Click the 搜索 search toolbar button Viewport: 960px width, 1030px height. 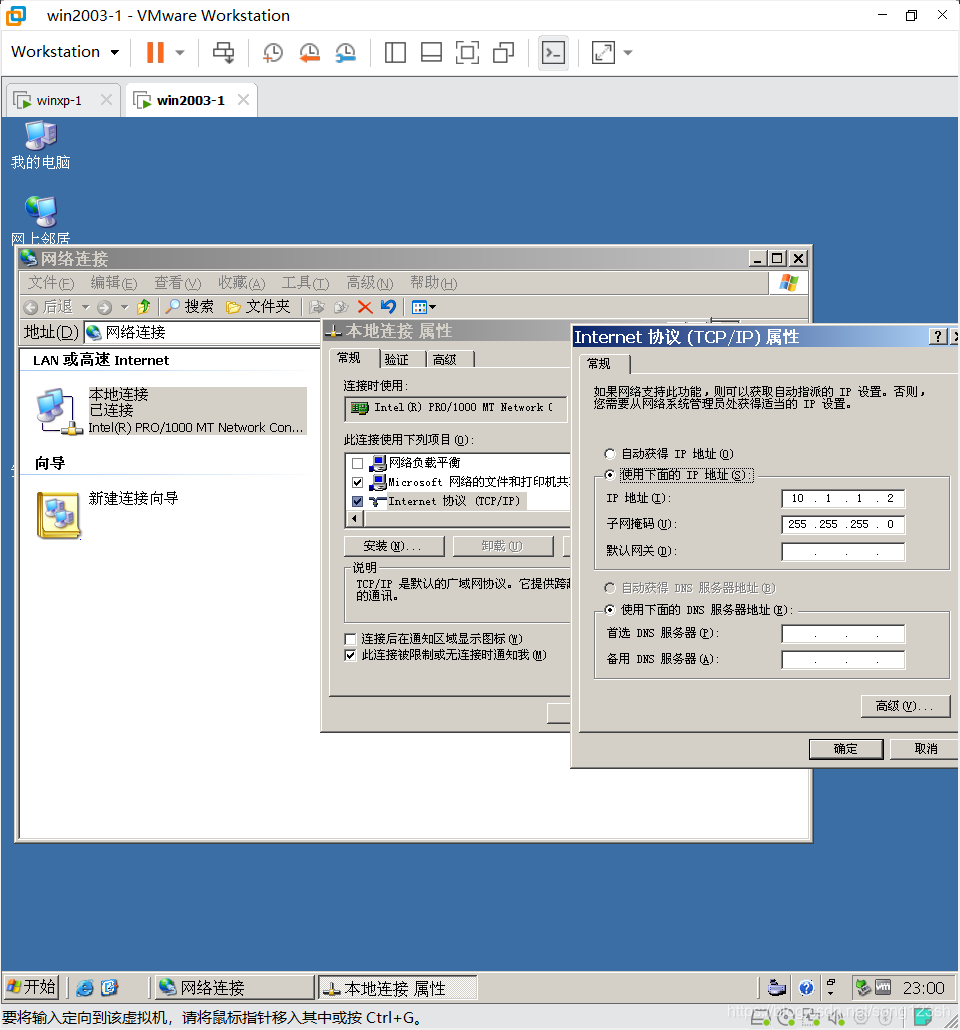(x=189, y=307)
